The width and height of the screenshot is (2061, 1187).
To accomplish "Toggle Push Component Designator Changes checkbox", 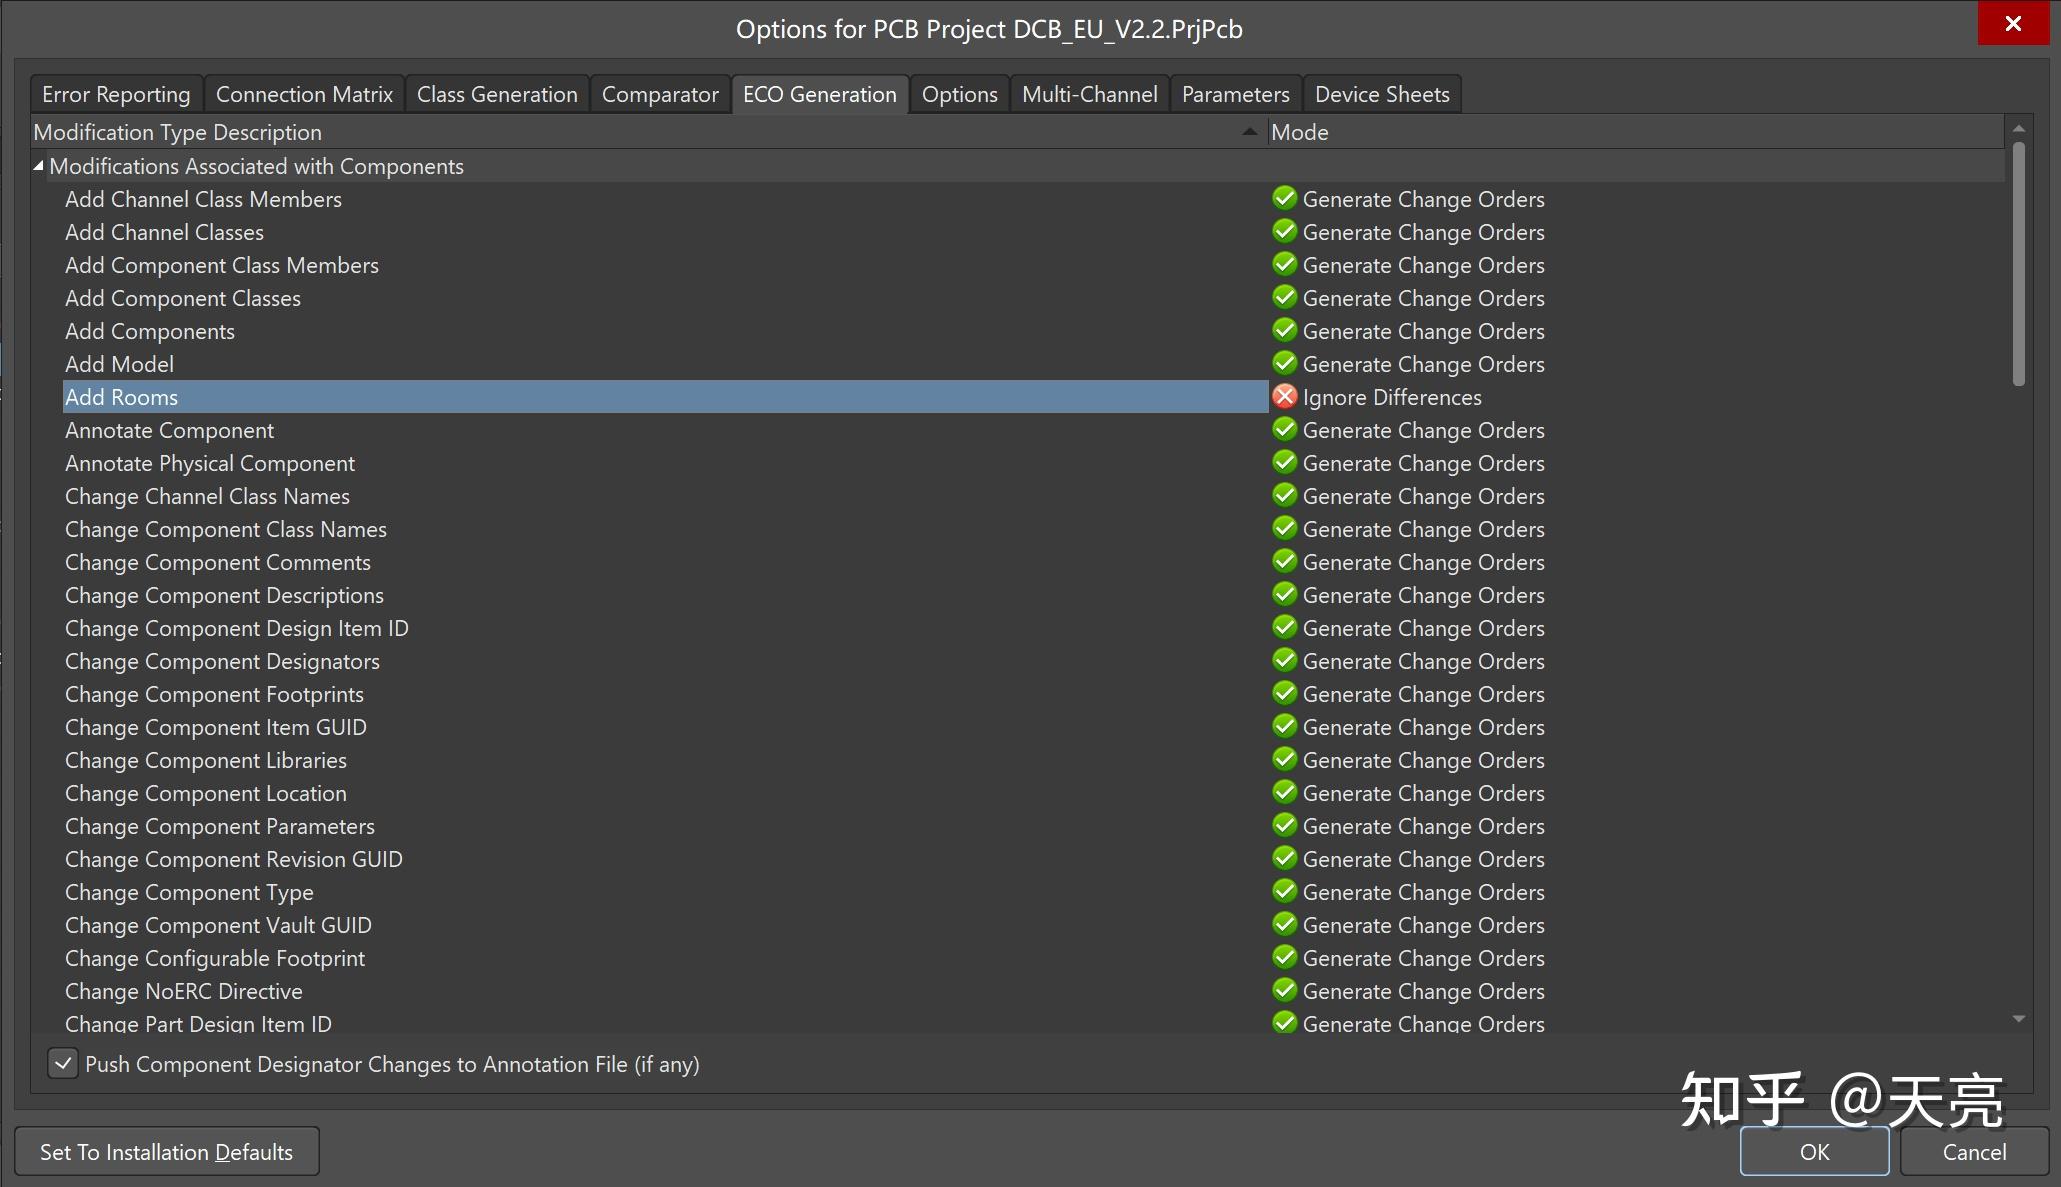I will (63, 1063).
